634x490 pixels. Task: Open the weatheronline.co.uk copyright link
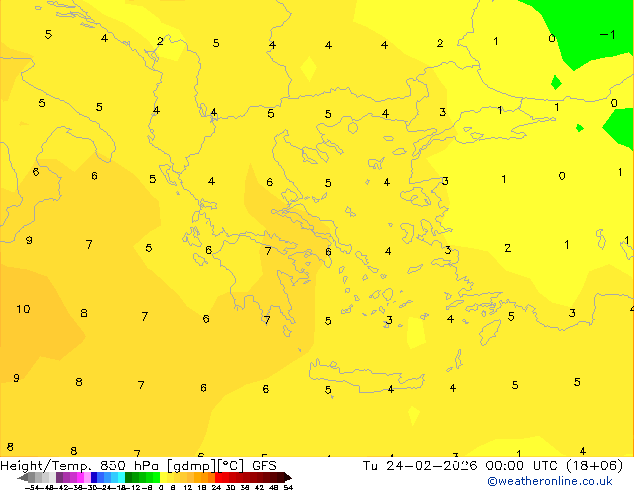click(x=550, y=481)
